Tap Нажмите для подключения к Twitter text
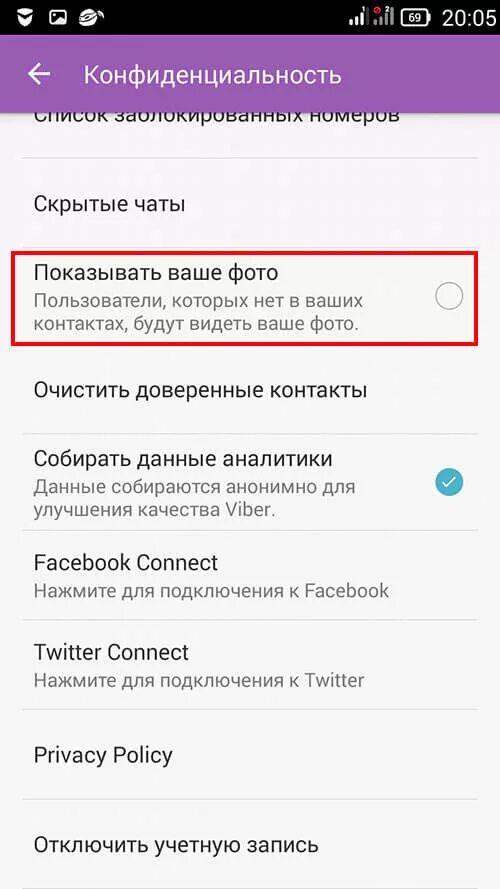This screenshot has width=500, height=889. [199, 679]
